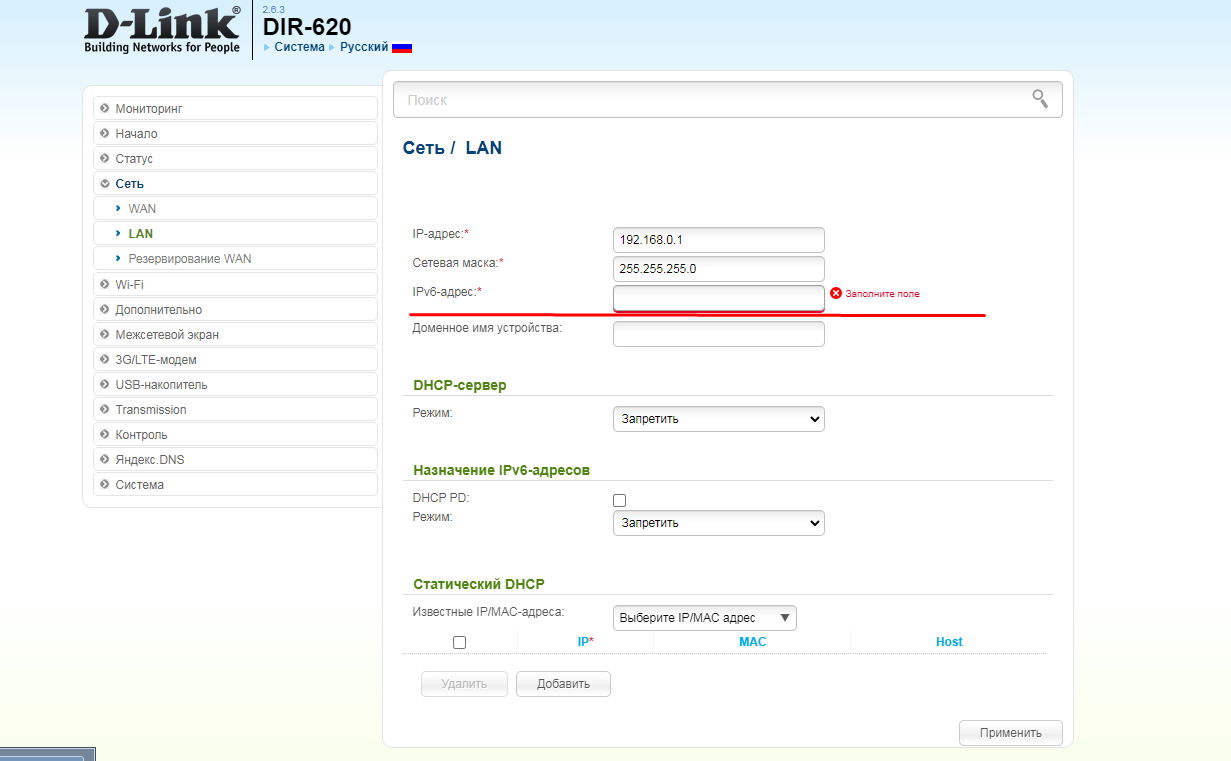The height and width of the screenshot is (761, 1231).
Task: Click the Статический DHCP section heading
Action: pyautogui.click(x=479, y=584)
